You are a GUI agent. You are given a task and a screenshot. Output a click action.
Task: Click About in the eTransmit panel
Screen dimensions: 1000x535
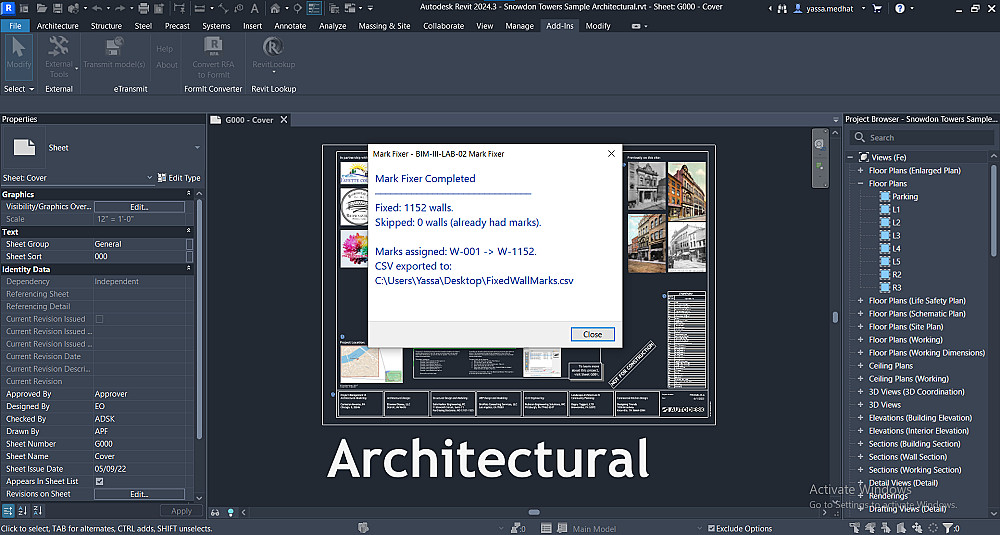click(167, 64)
